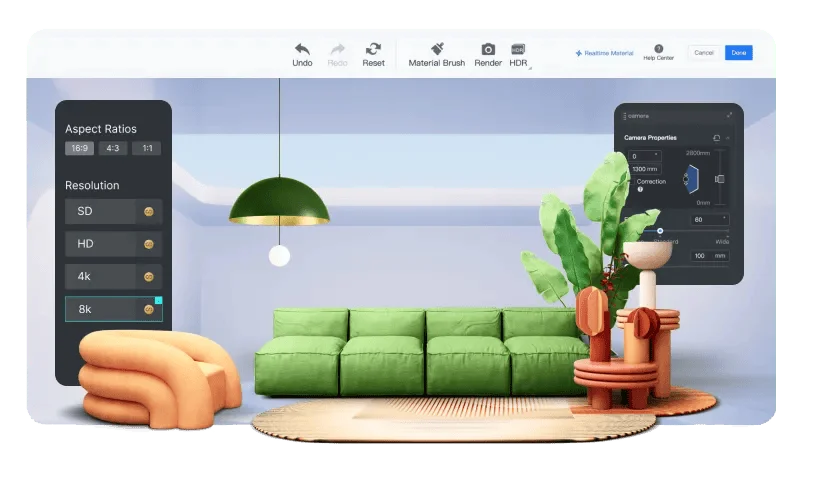Click the coin icon beside 4k
This screenshot has height=480, width=817.
click(148, 277)
